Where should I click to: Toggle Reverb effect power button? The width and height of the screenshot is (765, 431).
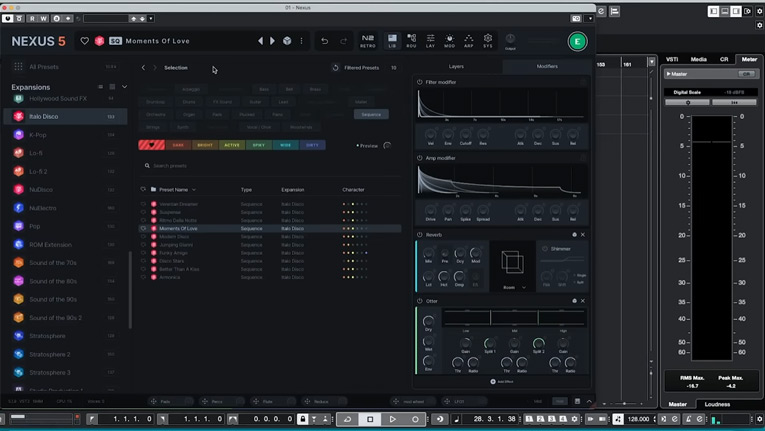coord(420,235)
